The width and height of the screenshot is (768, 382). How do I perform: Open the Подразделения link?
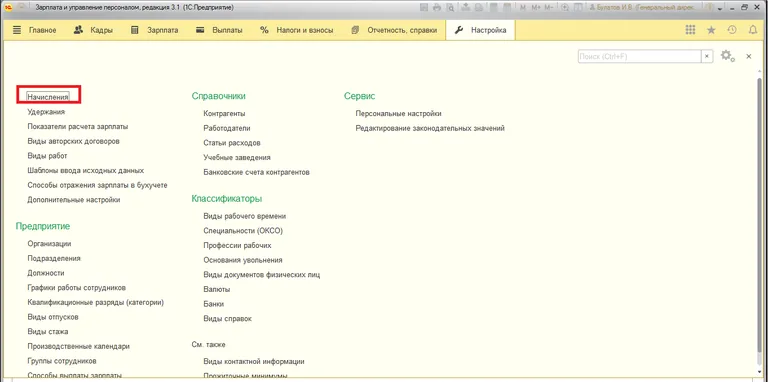click(54, 258)
